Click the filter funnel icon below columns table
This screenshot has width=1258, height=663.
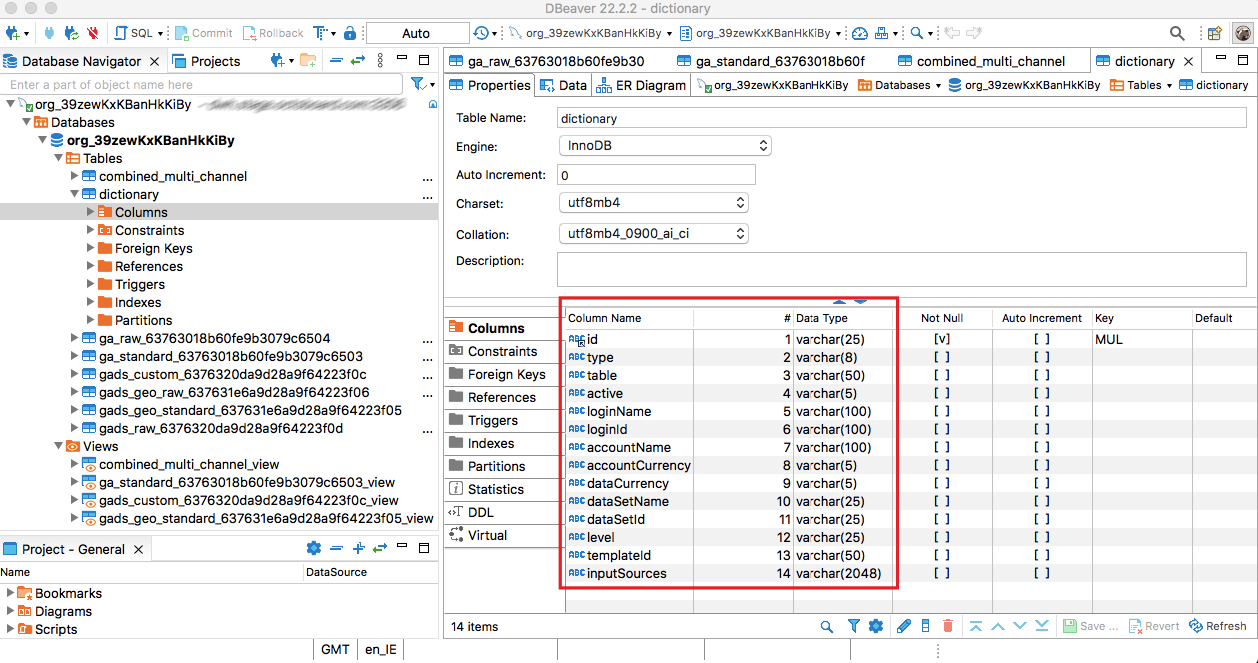pos(854,626)
